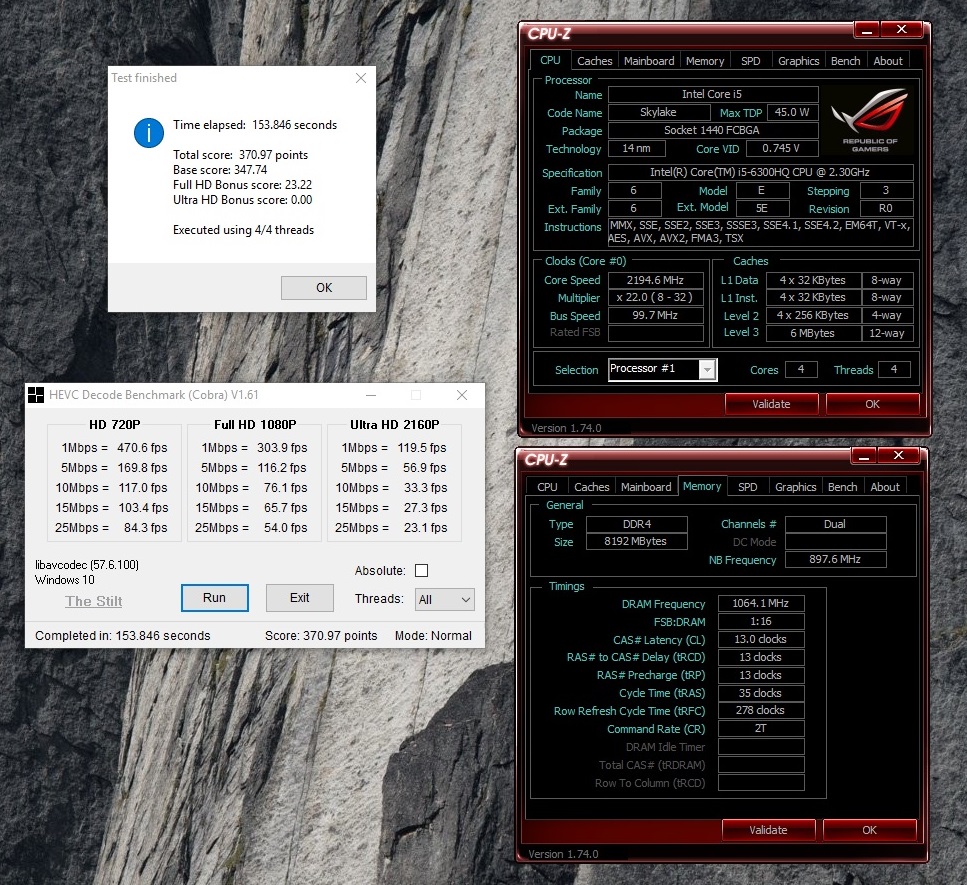Click the Max TDP value 45.0 W
Viewport: 967px width, 885px height.
792,112
